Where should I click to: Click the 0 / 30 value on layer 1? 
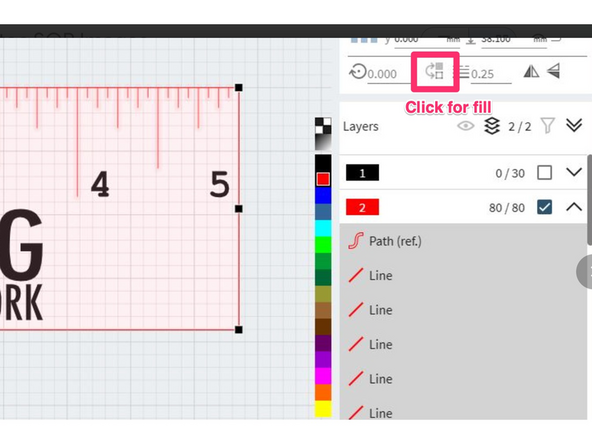pyautogui.click(x=510, y=173)
